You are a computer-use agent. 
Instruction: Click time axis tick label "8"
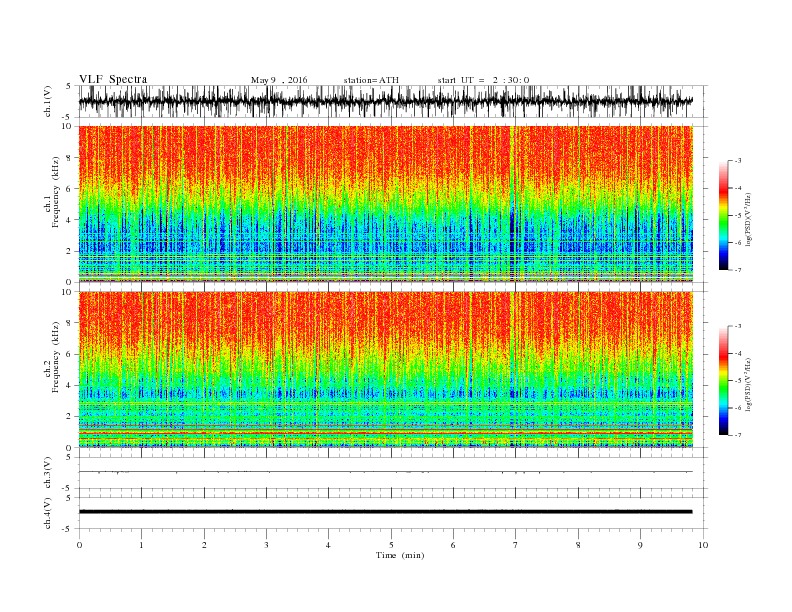(578, 545)
